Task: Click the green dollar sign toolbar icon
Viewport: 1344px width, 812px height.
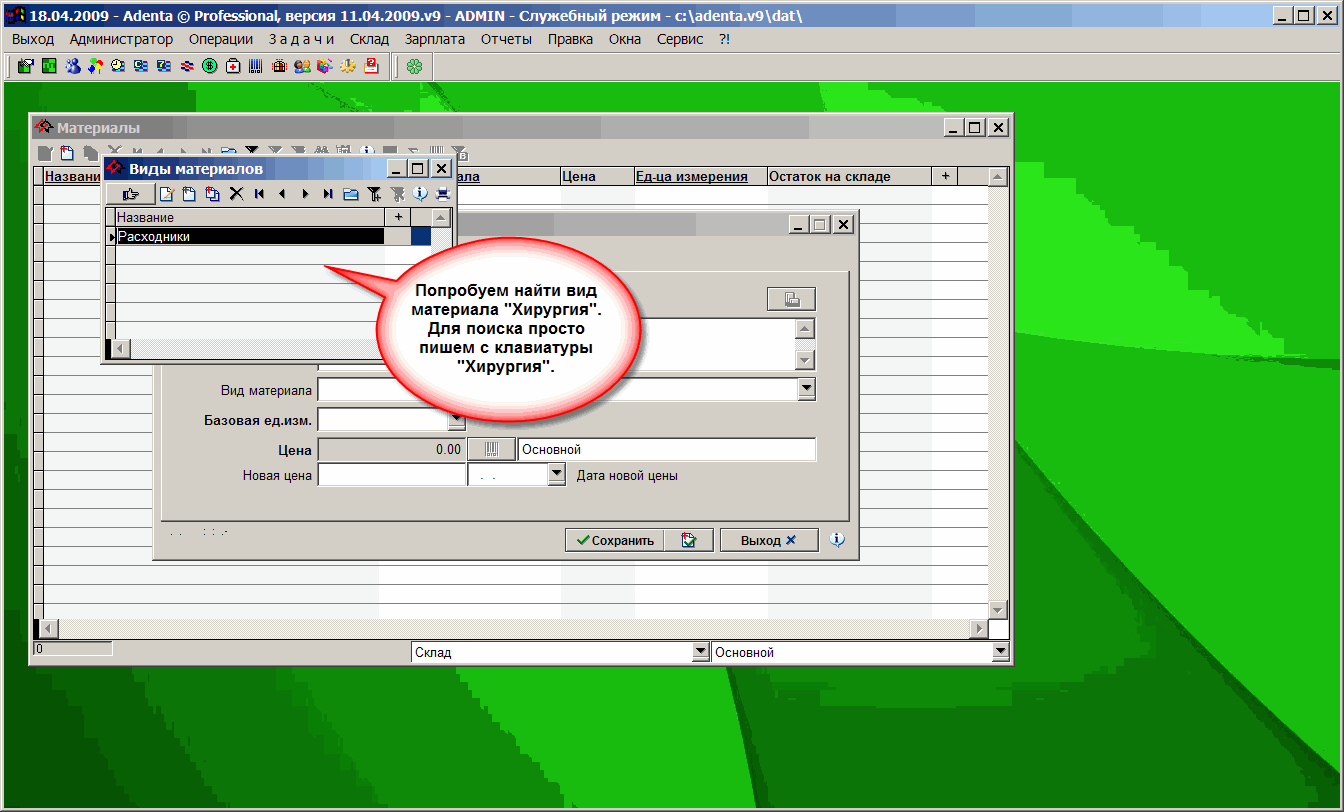Action: [x=210, y=67]
